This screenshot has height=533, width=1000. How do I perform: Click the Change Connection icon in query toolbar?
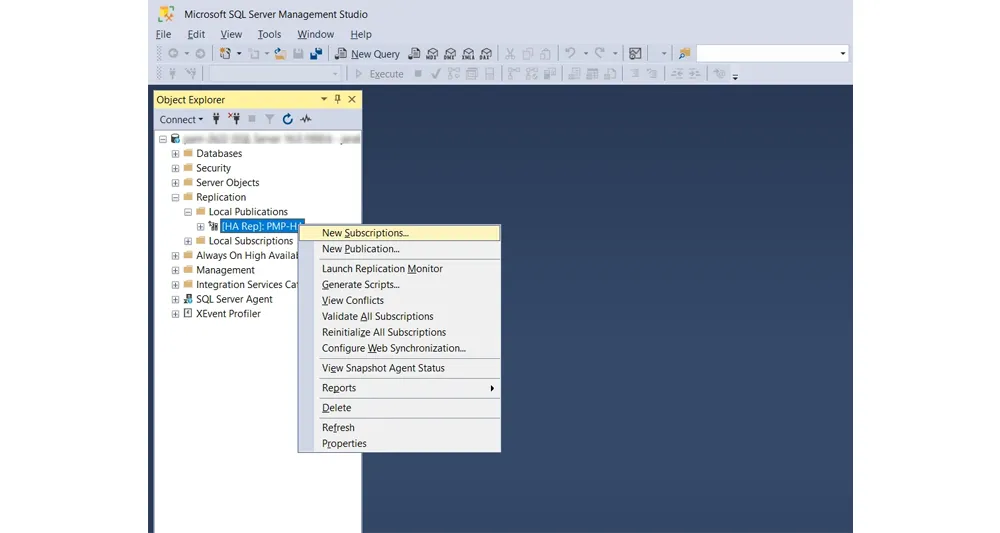click(190, 74)
